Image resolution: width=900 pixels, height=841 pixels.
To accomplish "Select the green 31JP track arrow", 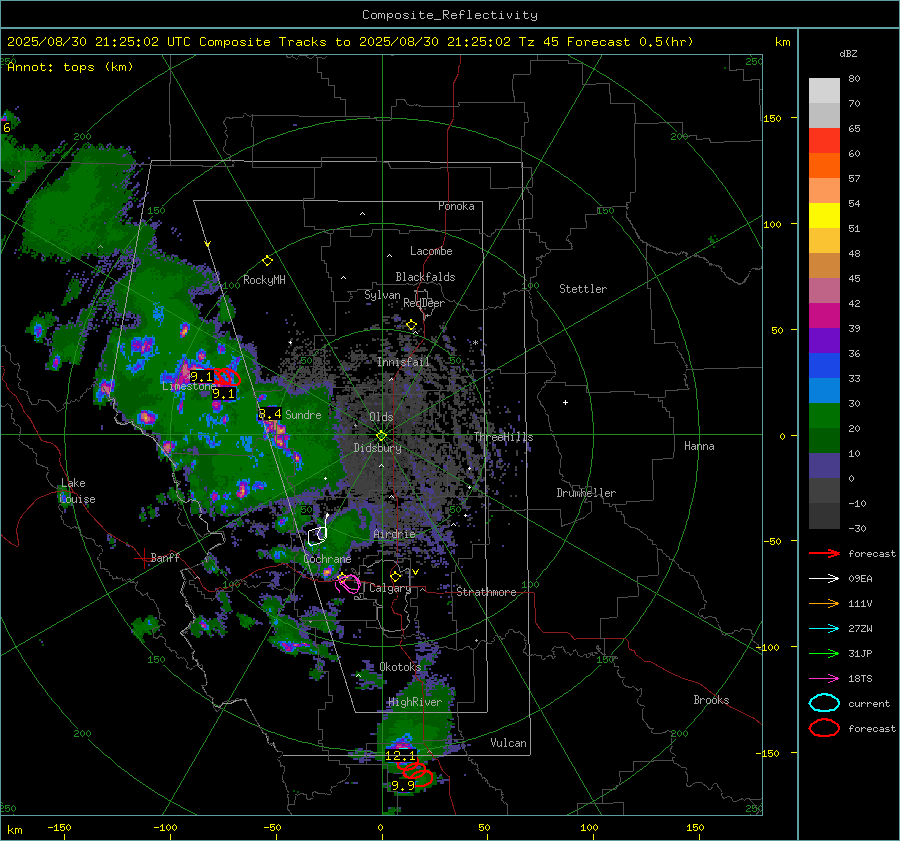I will (x=824, y=653).
